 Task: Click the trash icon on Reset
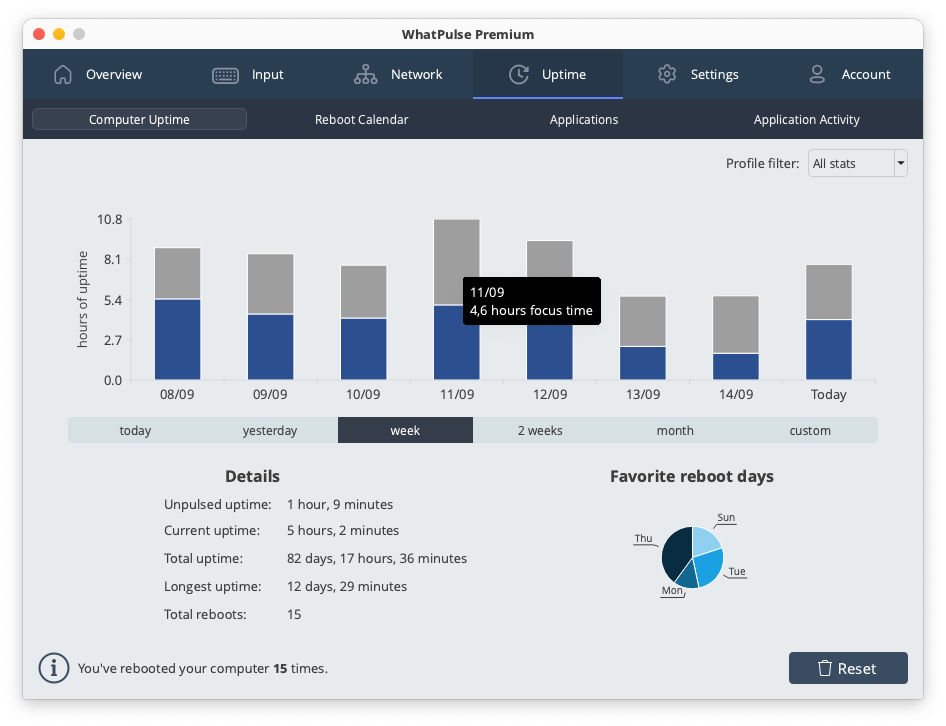pos(825,668)
